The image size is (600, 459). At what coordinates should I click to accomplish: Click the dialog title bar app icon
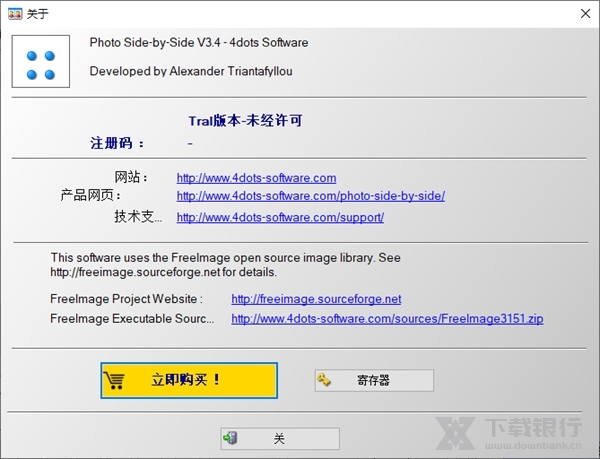(x=15, y=14)
